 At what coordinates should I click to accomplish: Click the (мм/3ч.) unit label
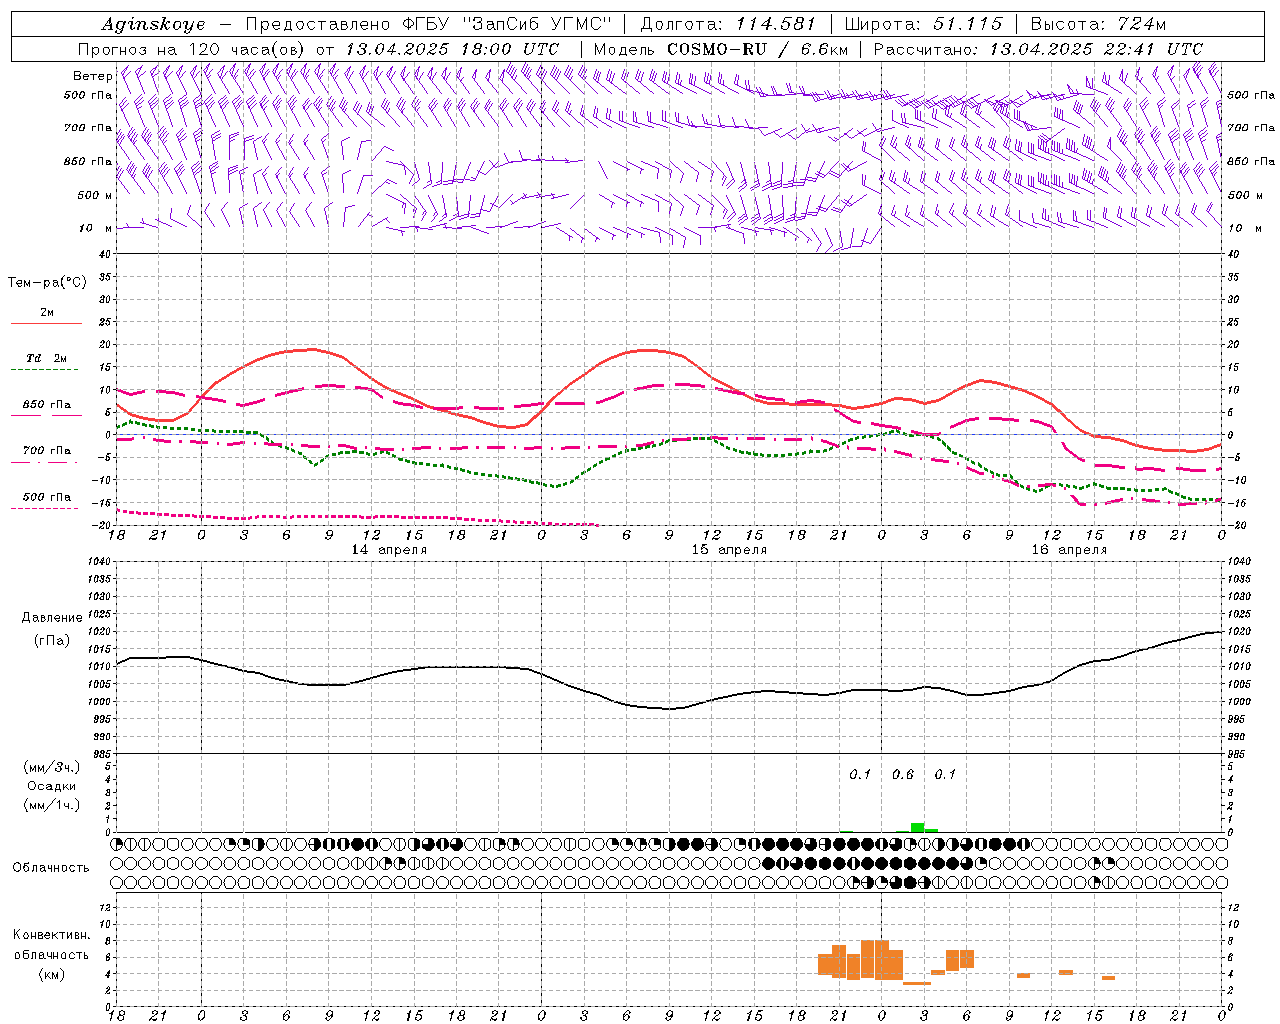tap(52, 767)
